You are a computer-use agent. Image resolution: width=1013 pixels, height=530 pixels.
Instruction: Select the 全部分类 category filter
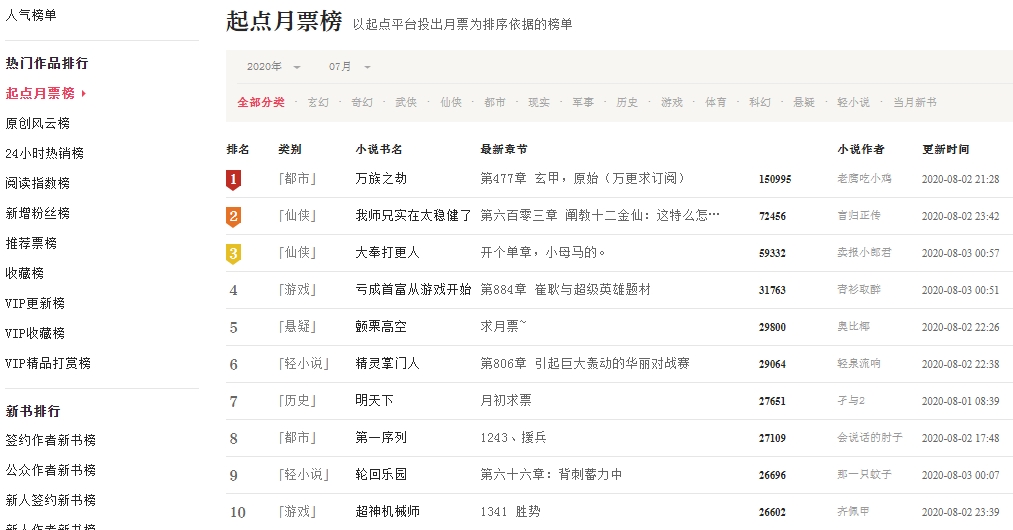click(x=260, y=102)
